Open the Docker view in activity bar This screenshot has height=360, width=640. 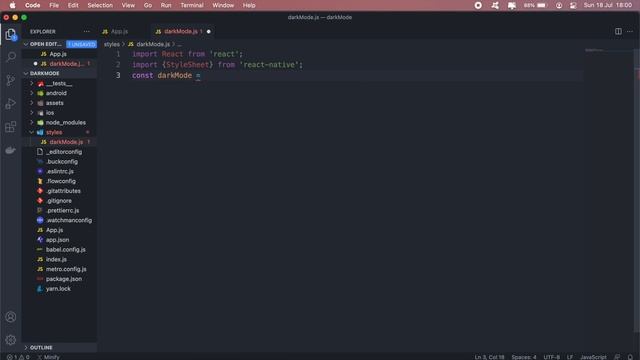pos(11,150)
